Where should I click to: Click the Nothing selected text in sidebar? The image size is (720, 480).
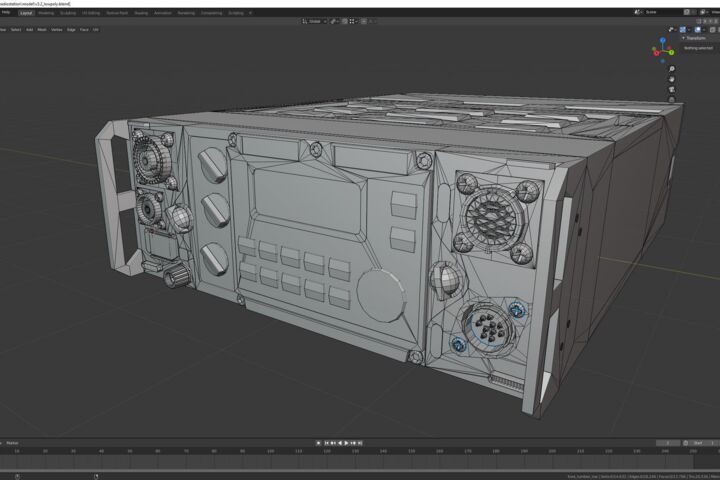pos(698,48)
